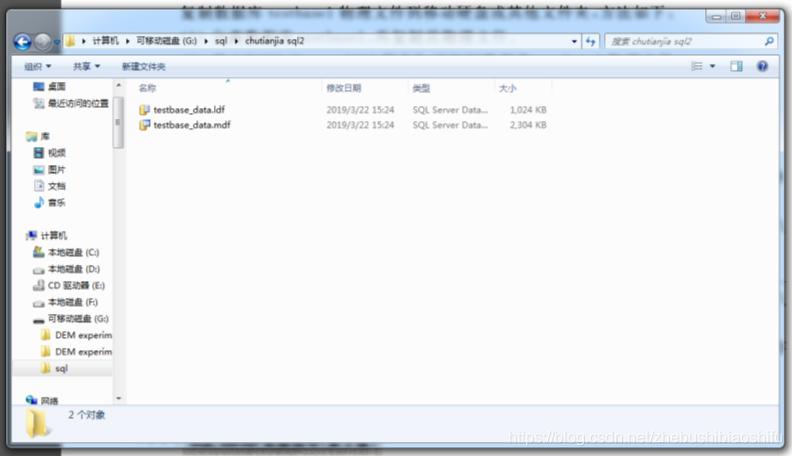Select 可移动磁盘 (G:) in the address breadcrumb
The width and height of the screenshot is (792, 456).
167,41
